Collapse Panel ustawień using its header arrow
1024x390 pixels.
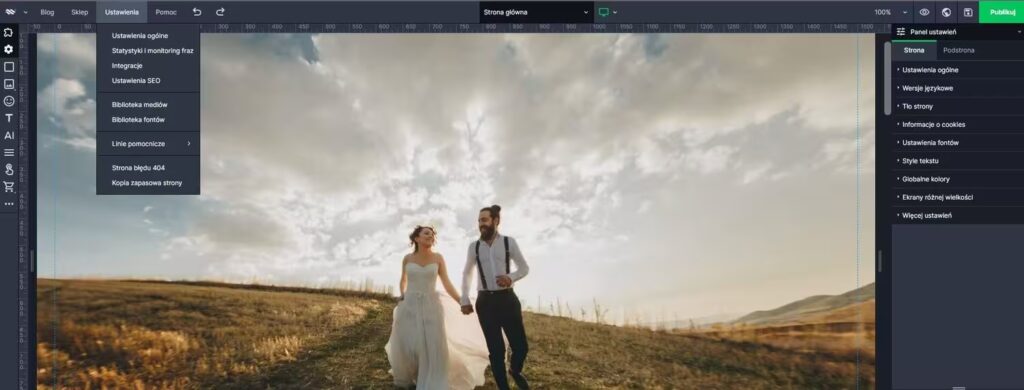[1019, 31]
